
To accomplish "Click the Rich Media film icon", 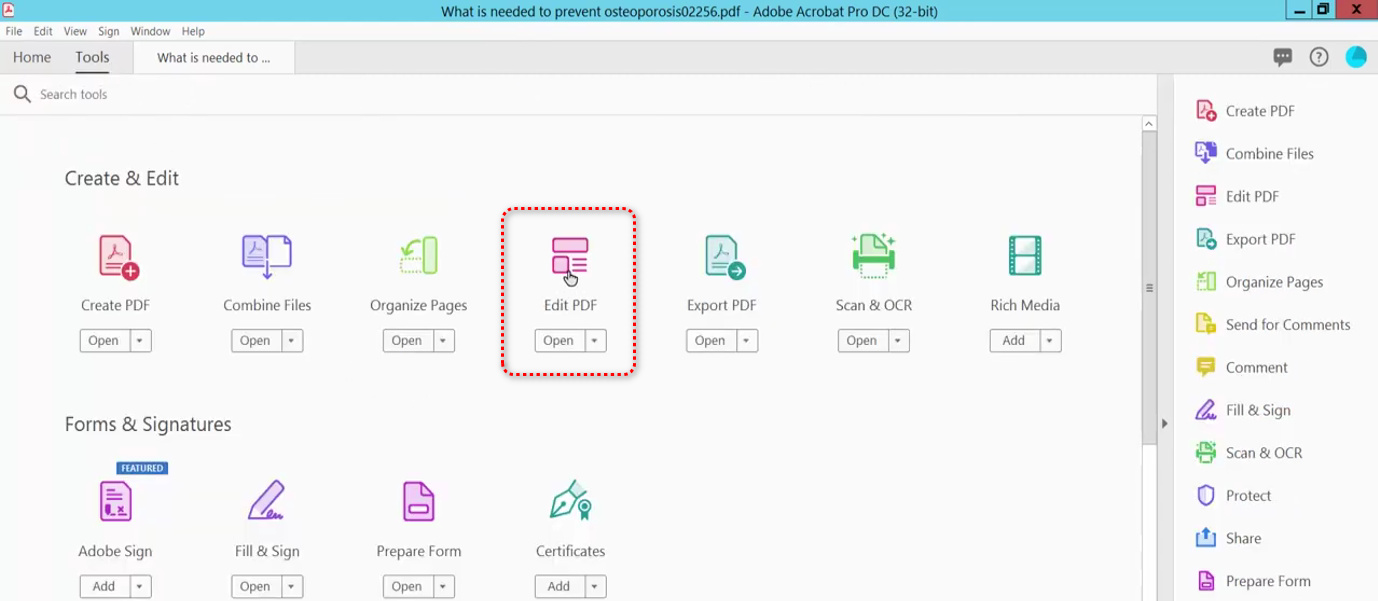I will point(1025,256).
